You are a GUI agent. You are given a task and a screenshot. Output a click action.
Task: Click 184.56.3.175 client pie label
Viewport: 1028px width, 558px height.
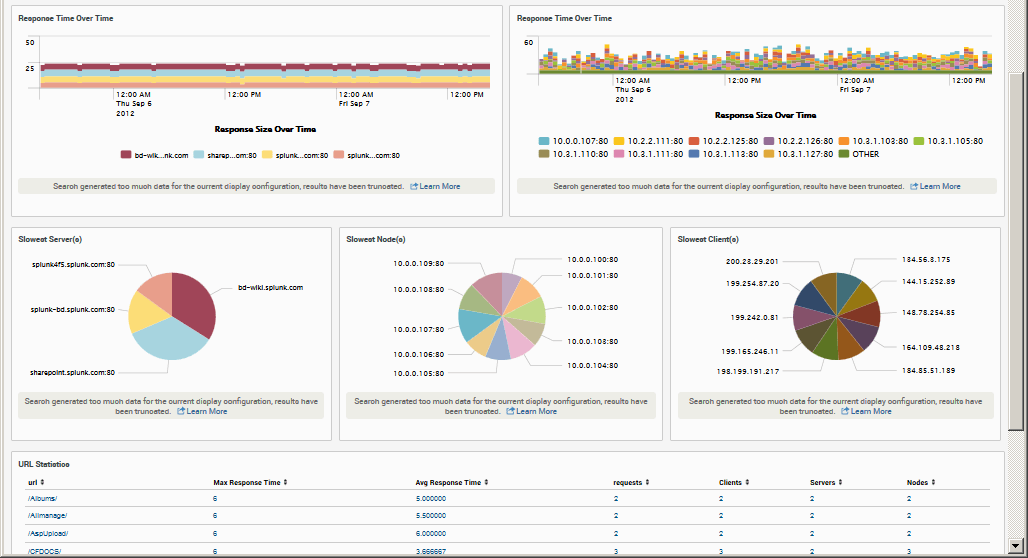pos(926,260)
